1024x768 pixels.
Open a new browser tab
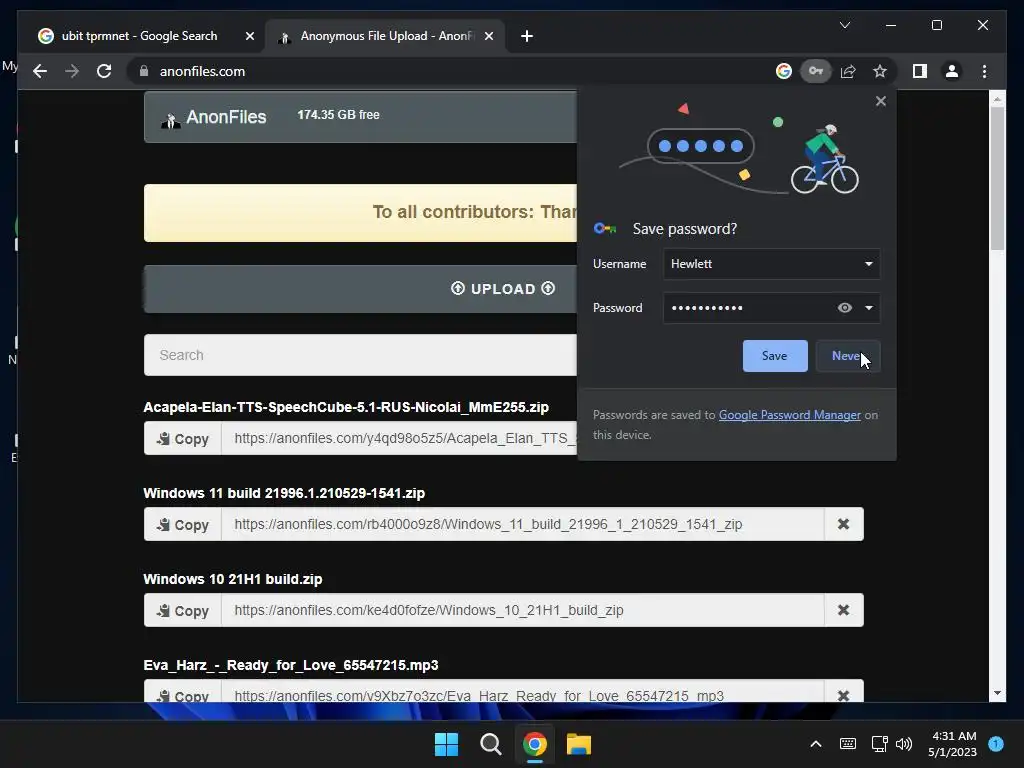click(x=527, y=36)
